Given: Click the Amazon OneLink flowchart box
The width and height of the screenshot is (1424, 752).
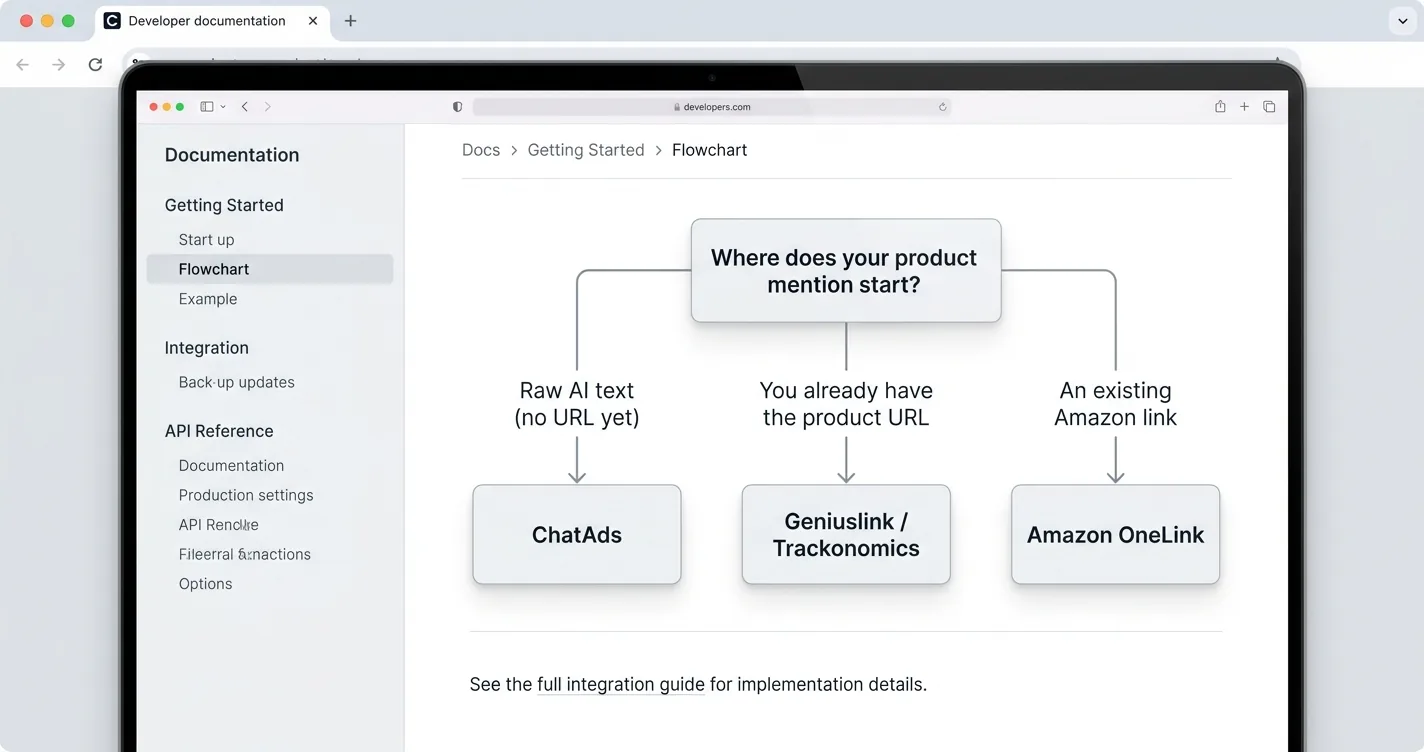Looking at the screenshot, I should click(x=1115, y=535).
